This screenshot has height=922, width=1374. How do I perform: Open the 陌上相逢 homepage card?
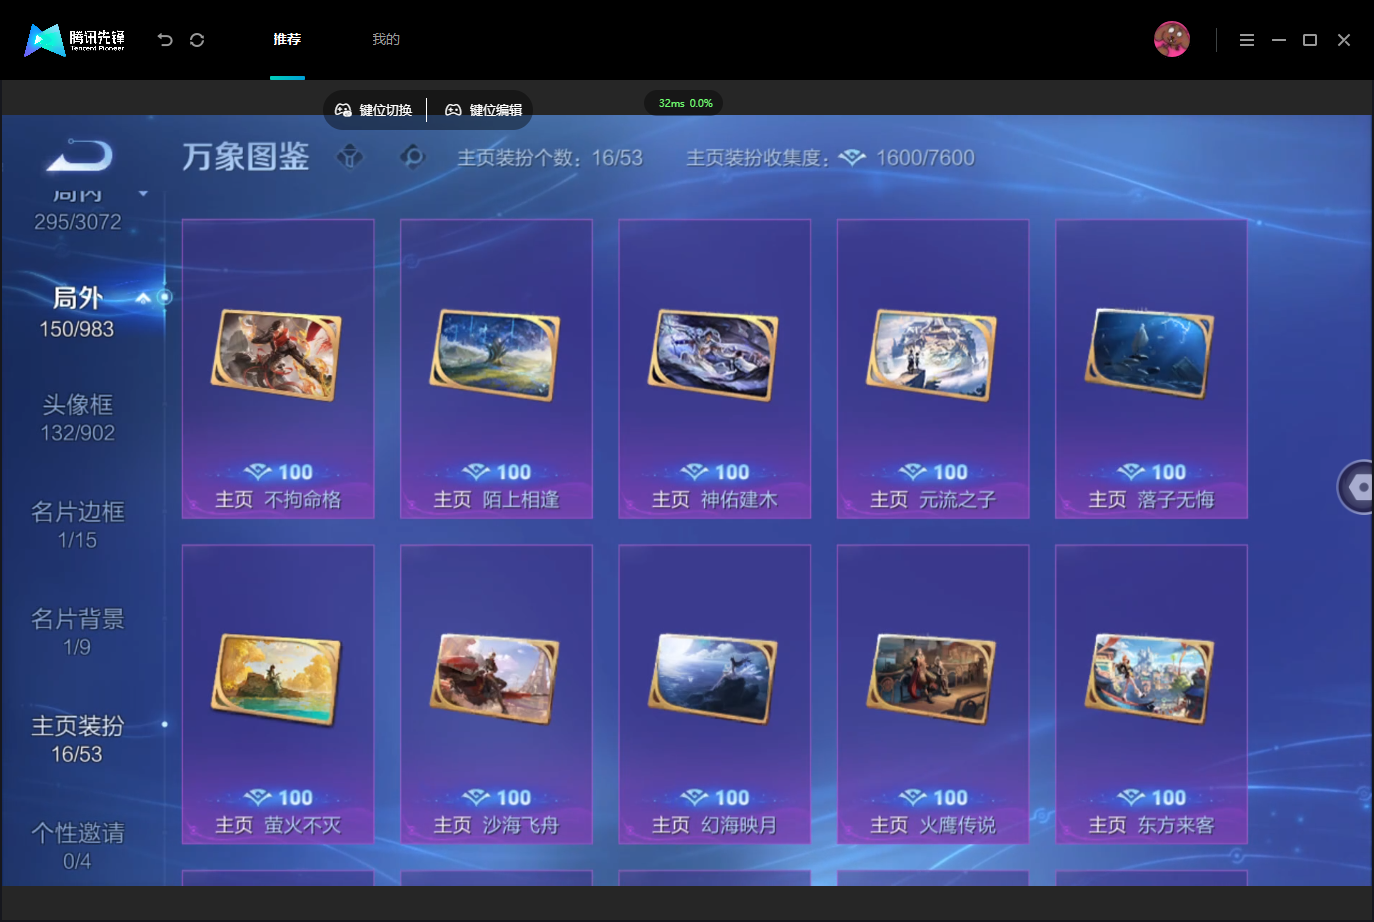[x=496, y=369]
